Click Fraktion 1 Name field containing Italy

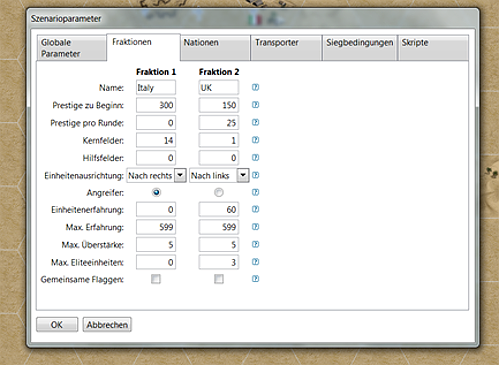point(156,88)
